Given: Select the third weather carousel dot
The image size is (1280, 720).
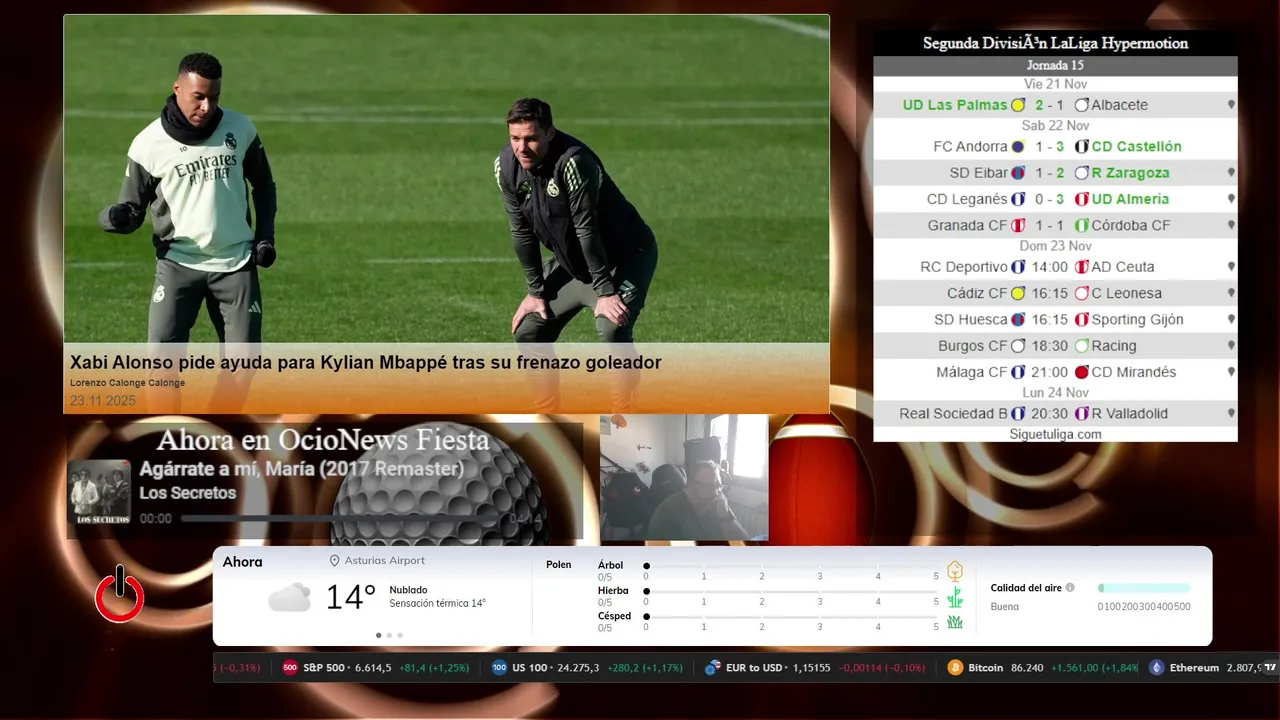Looking at the screenshot, I should (x=400, y=635).
